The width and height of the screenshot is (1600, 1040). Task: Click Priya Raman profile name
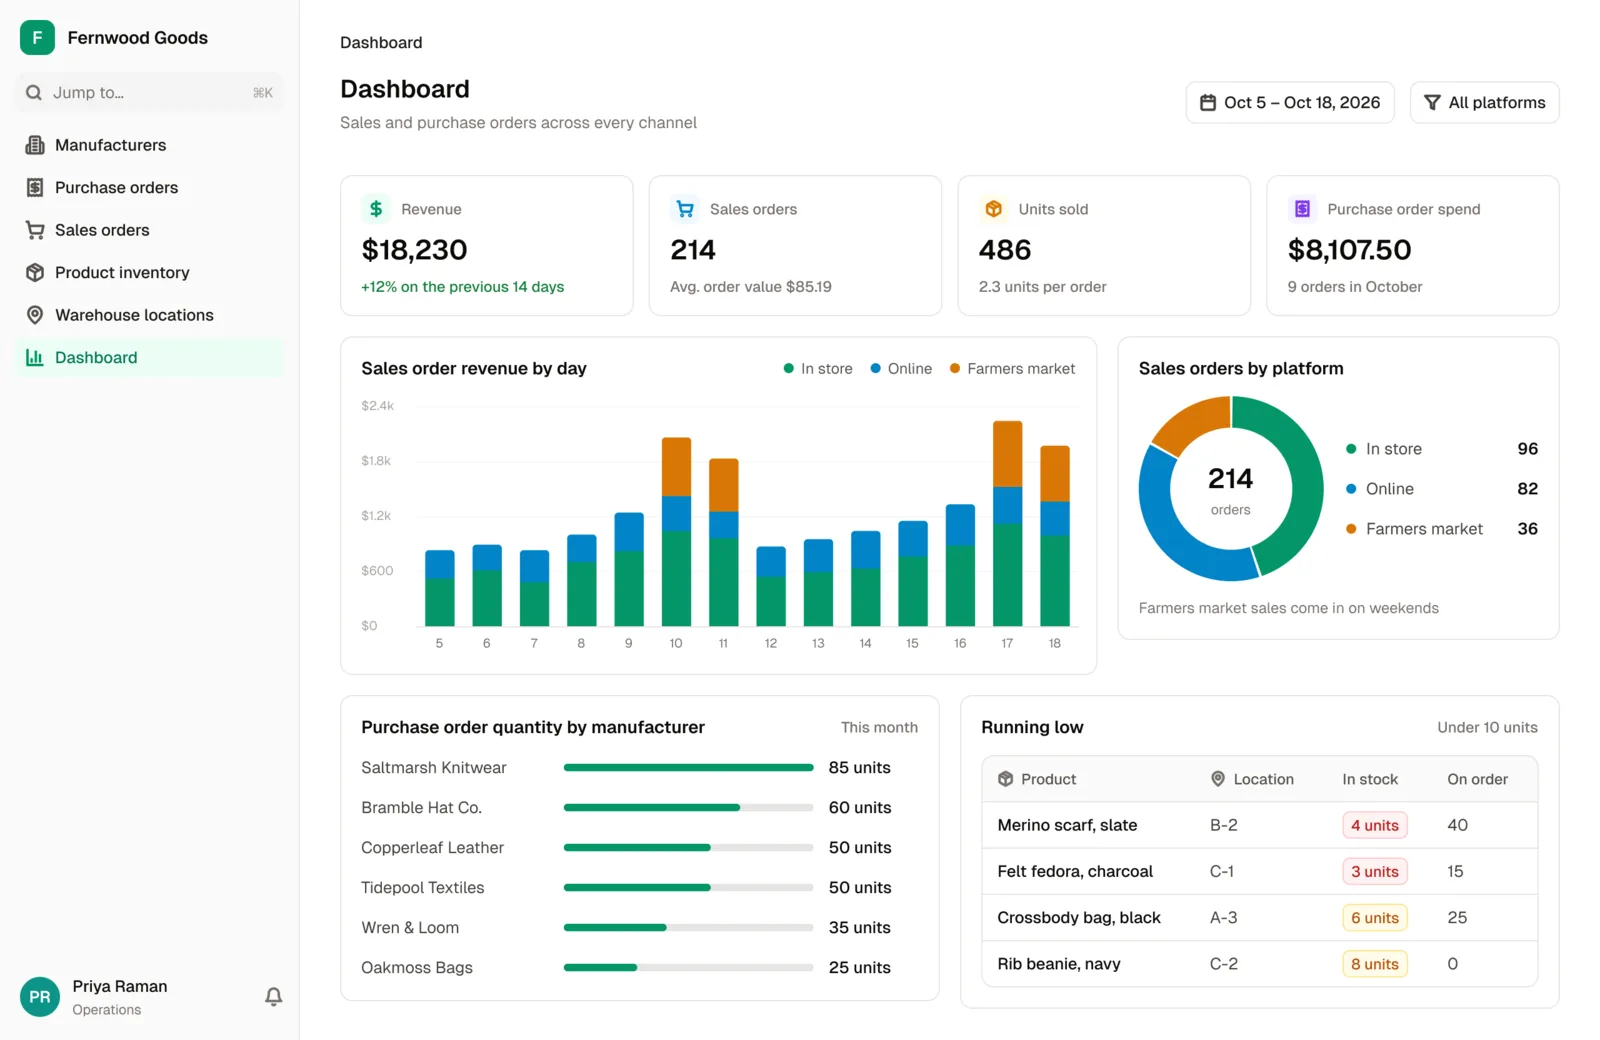point(120,986)
